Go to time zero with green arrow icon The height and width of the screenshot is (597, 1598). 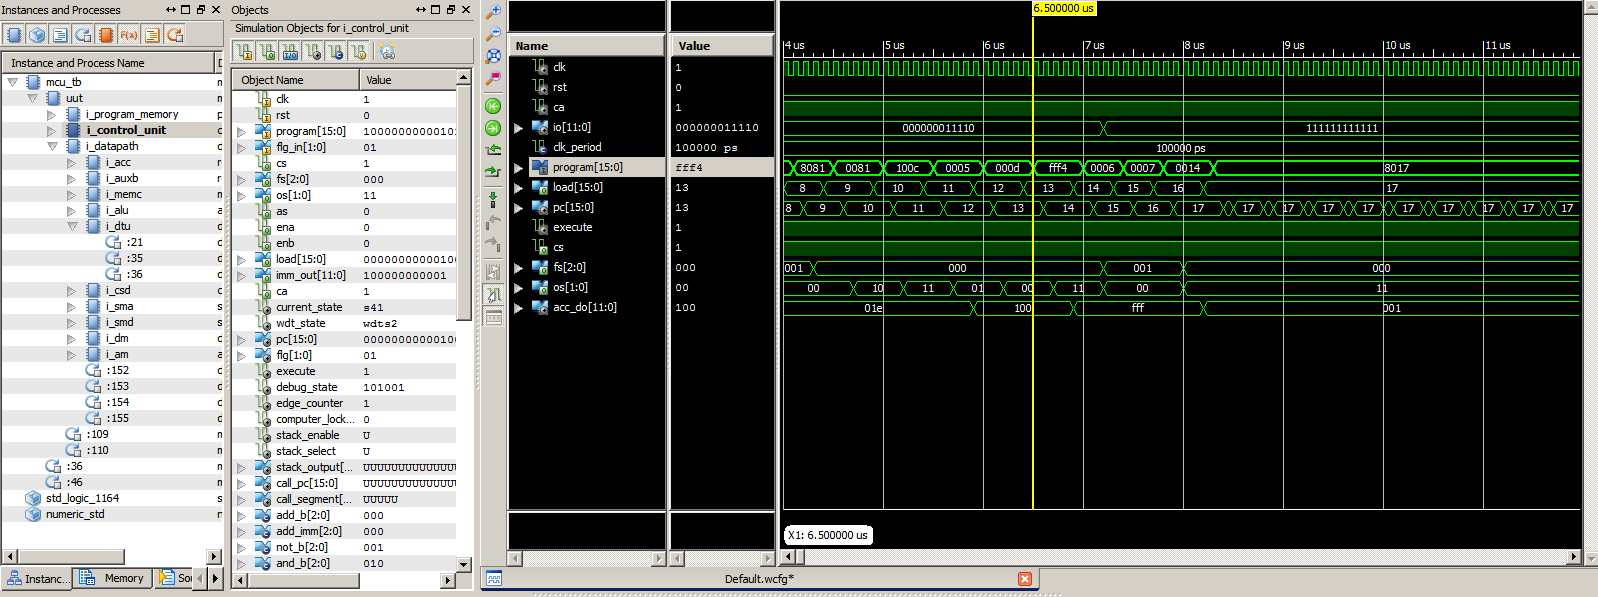click(493, 106)
